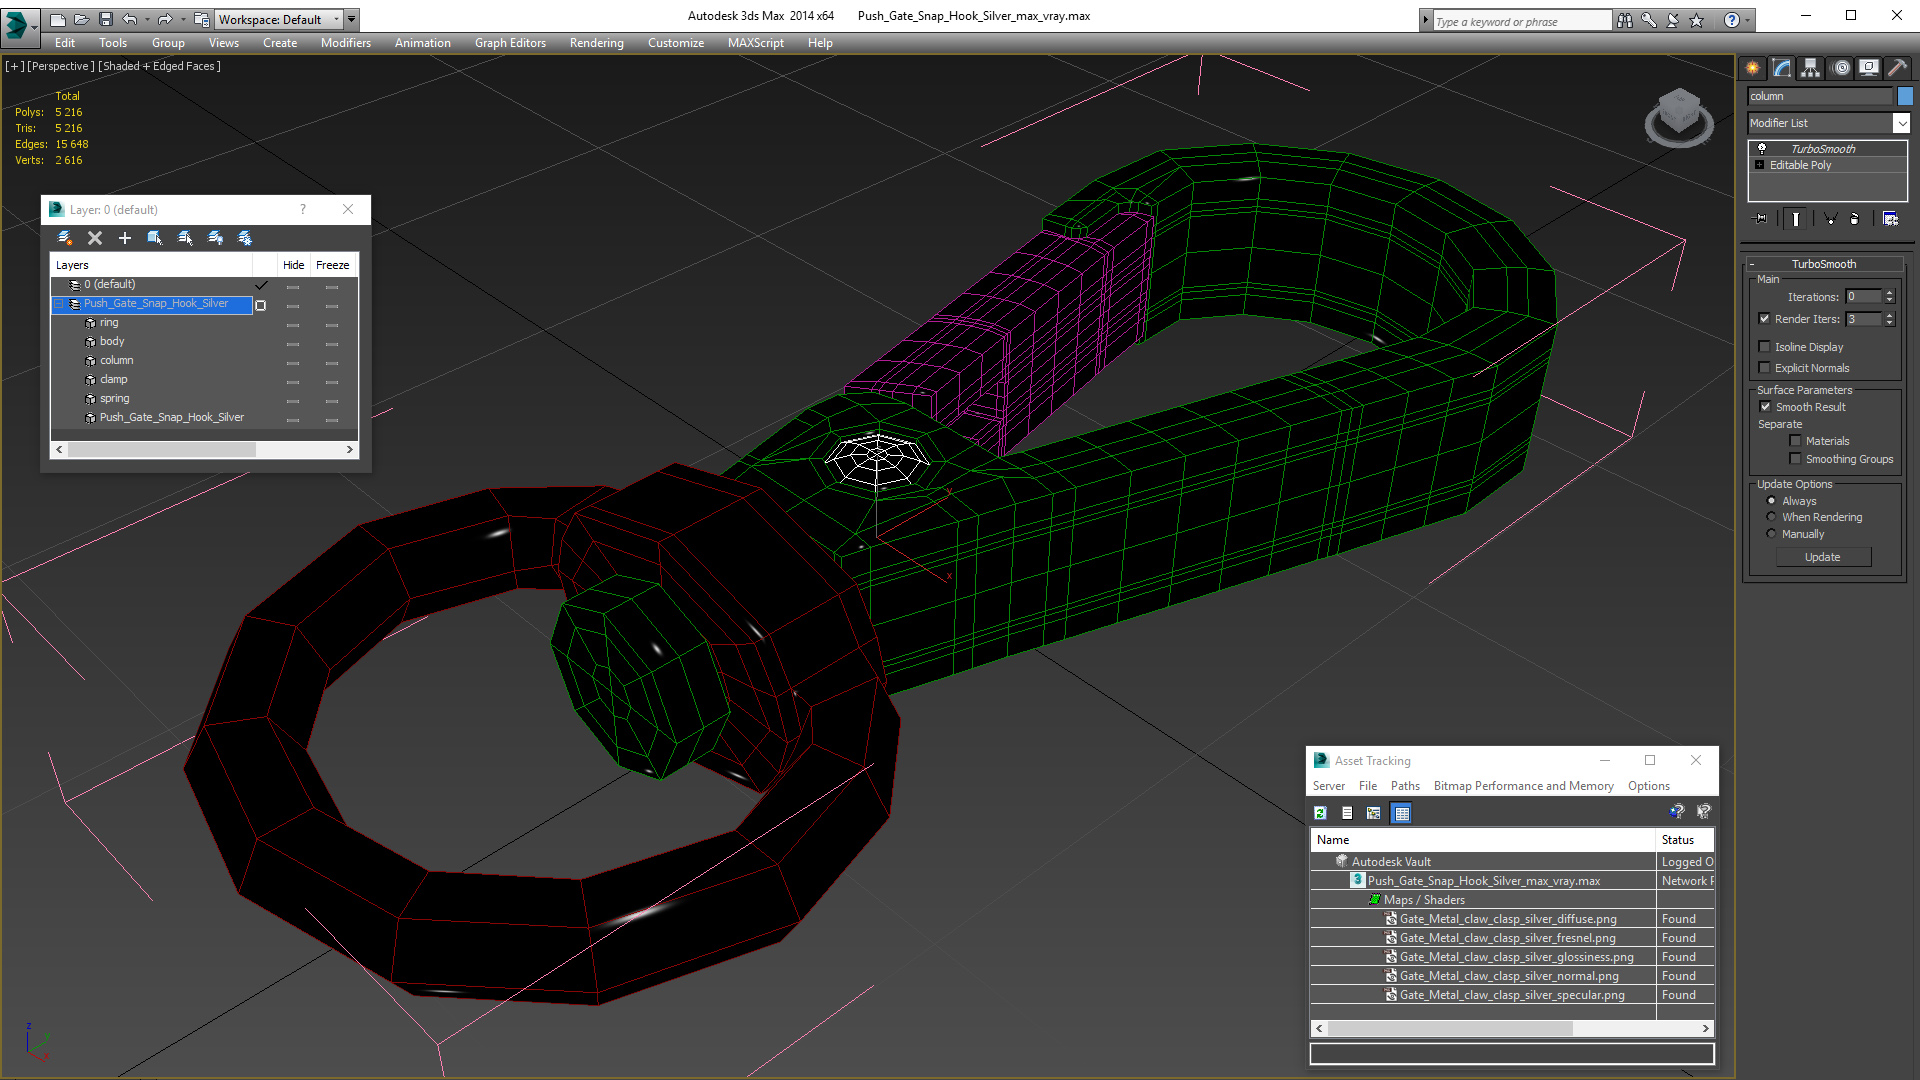Click Remove modifier trash can icon
The height and width of the screenshot is (1080, 1920).
tap(1855, 219)
